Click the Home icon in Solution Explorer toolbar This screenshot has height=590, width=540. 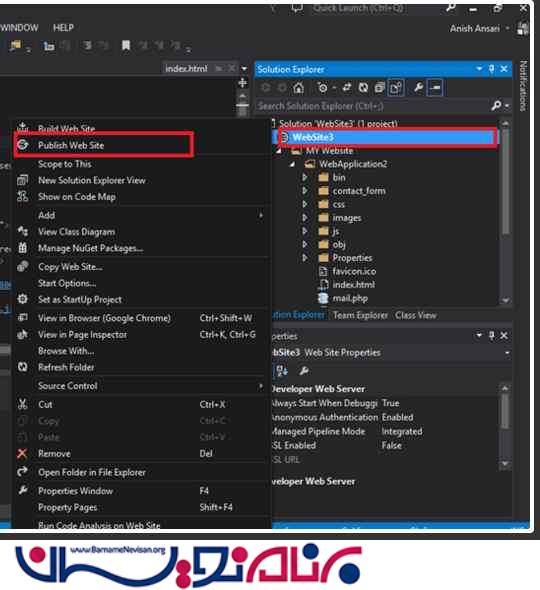[298, 88]
